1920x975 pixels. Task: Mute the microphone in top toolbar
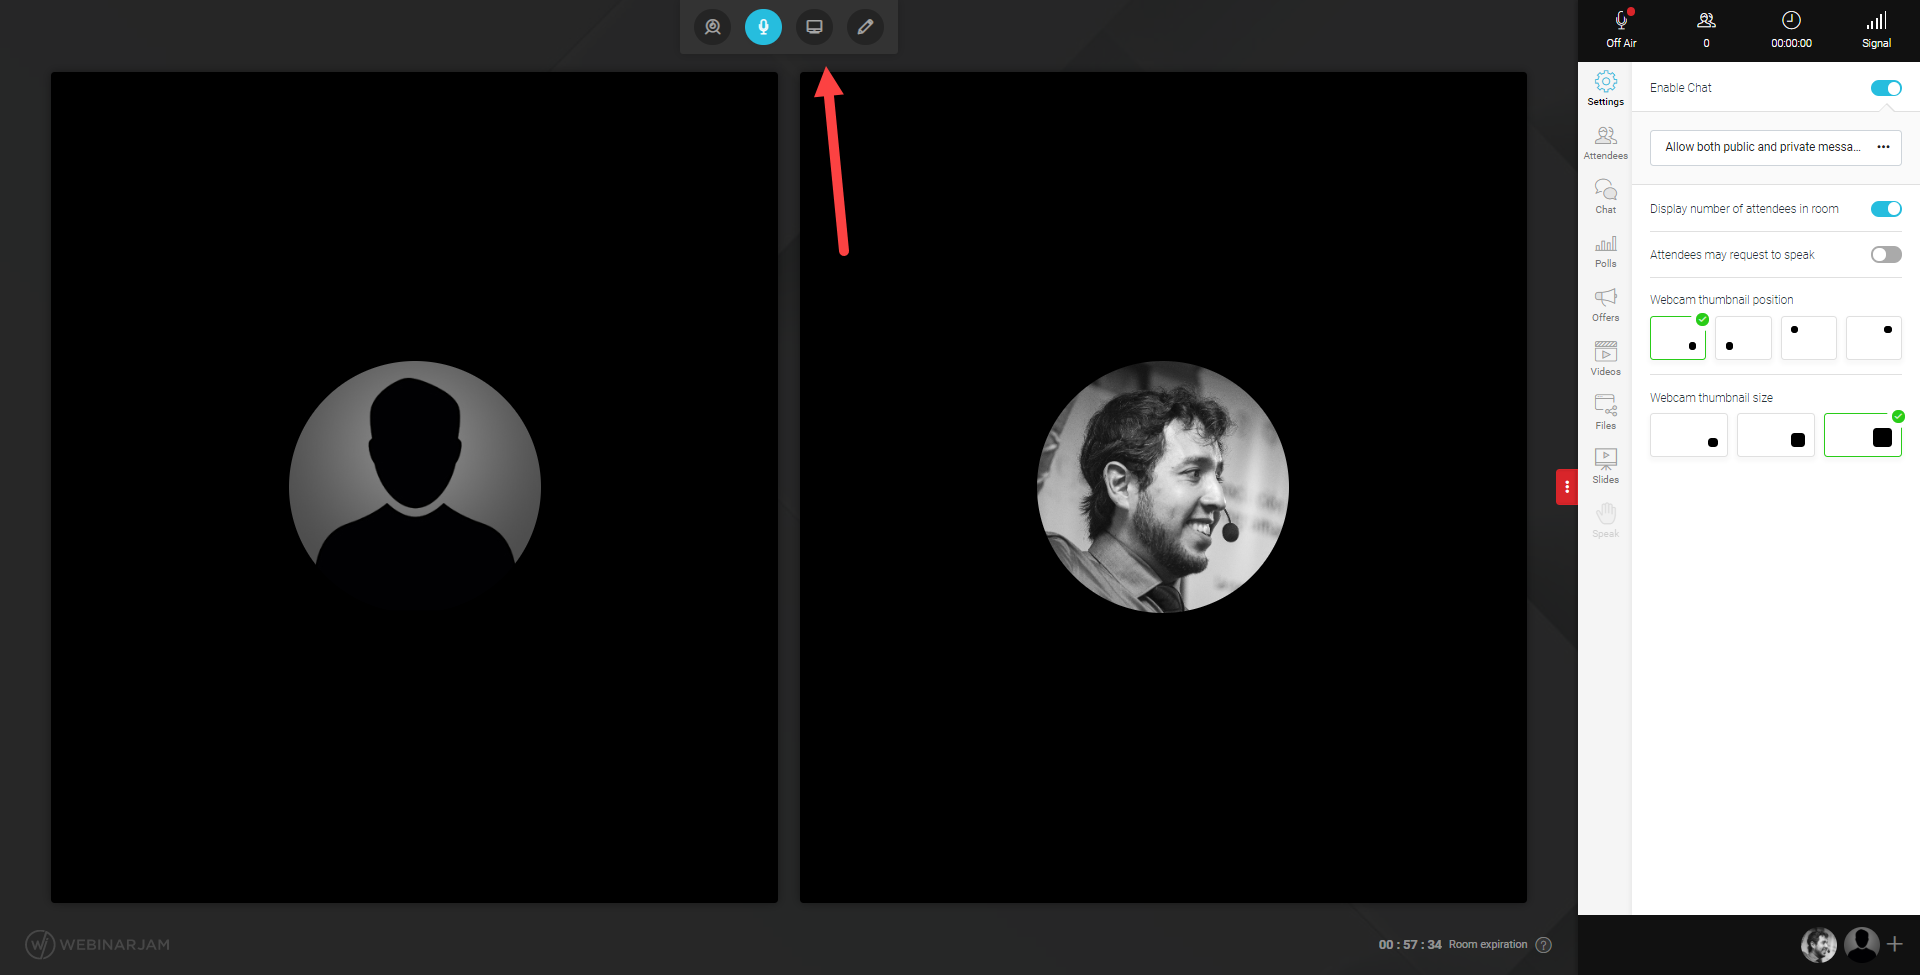pyautogui.click(x=763, y=27)
